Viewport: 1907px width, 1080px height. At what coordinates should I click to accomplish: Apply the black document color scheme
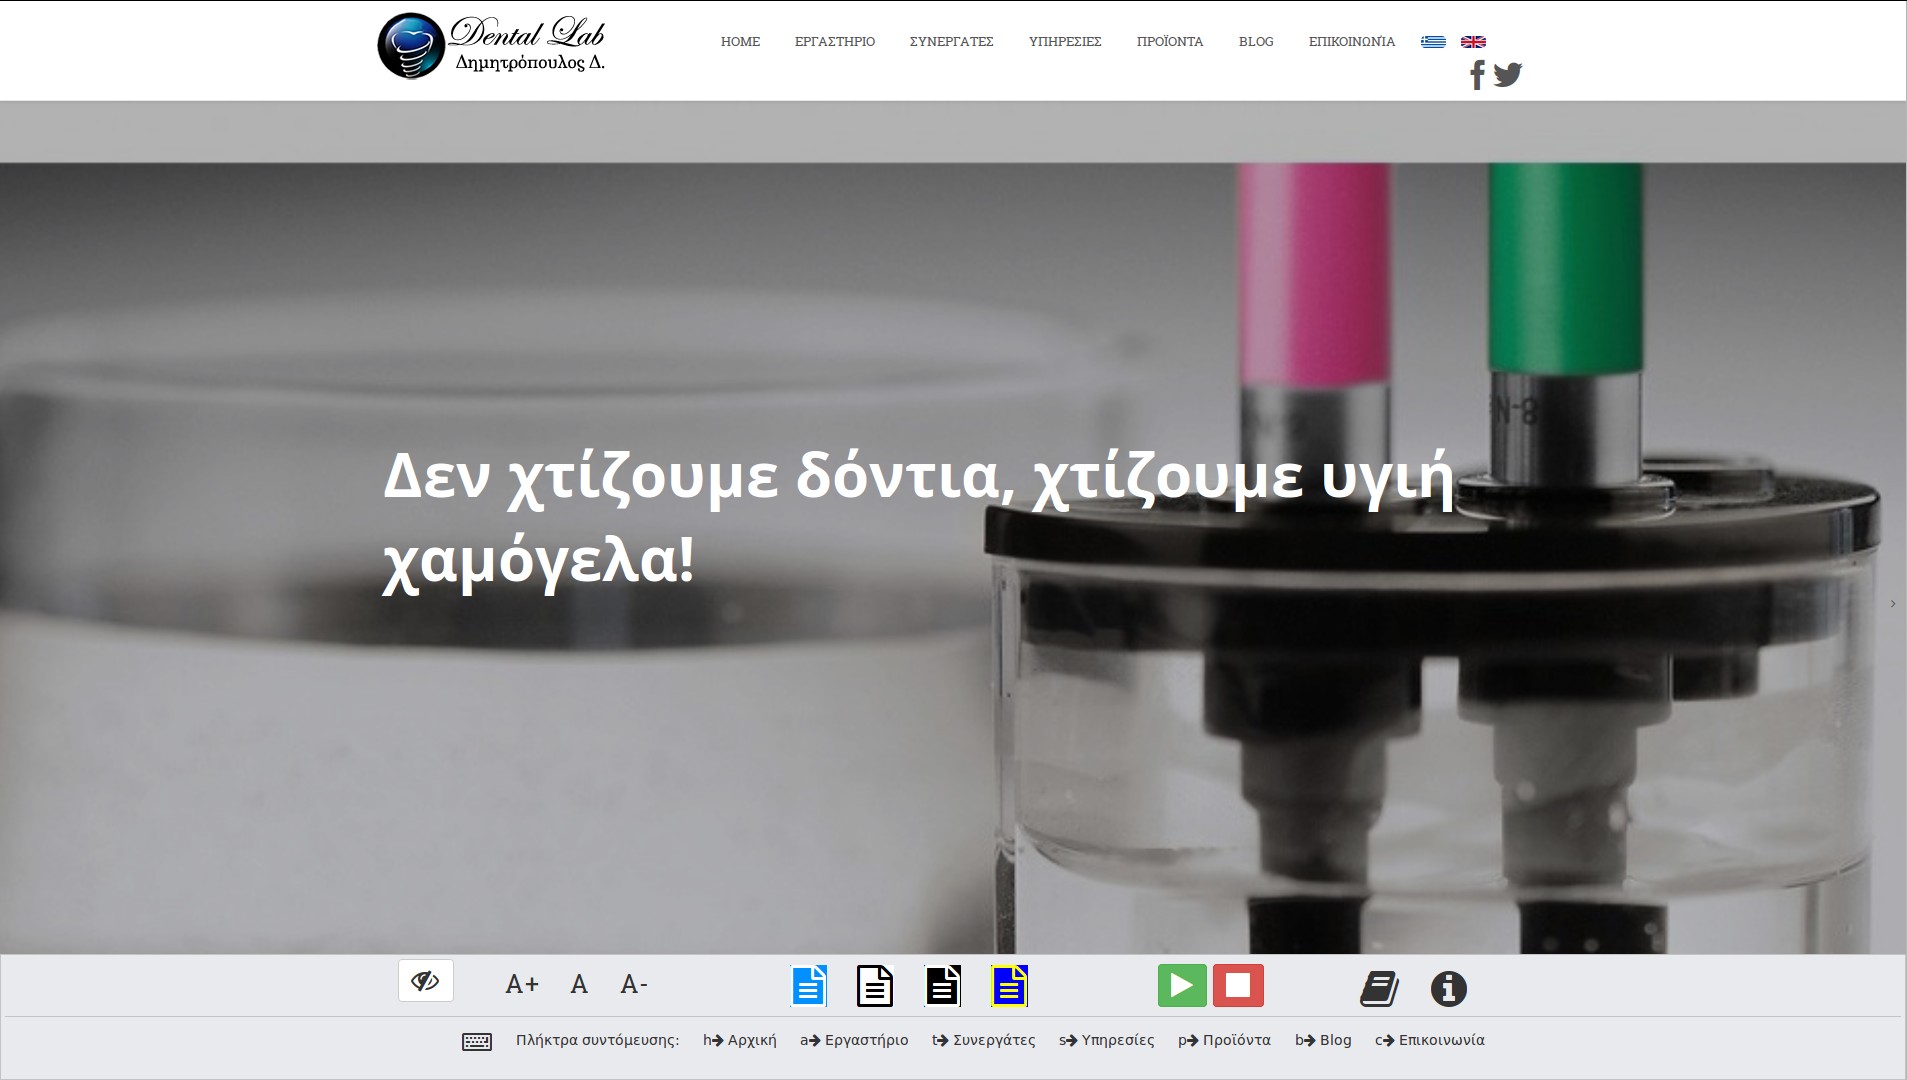click(x=943, y=986)
